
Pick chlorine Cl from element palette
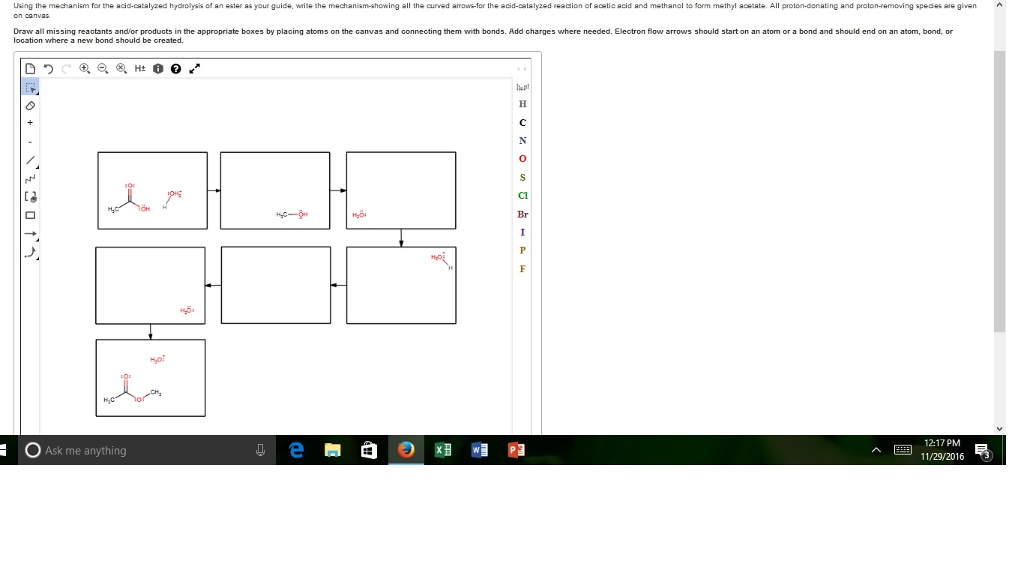(522, 195)
